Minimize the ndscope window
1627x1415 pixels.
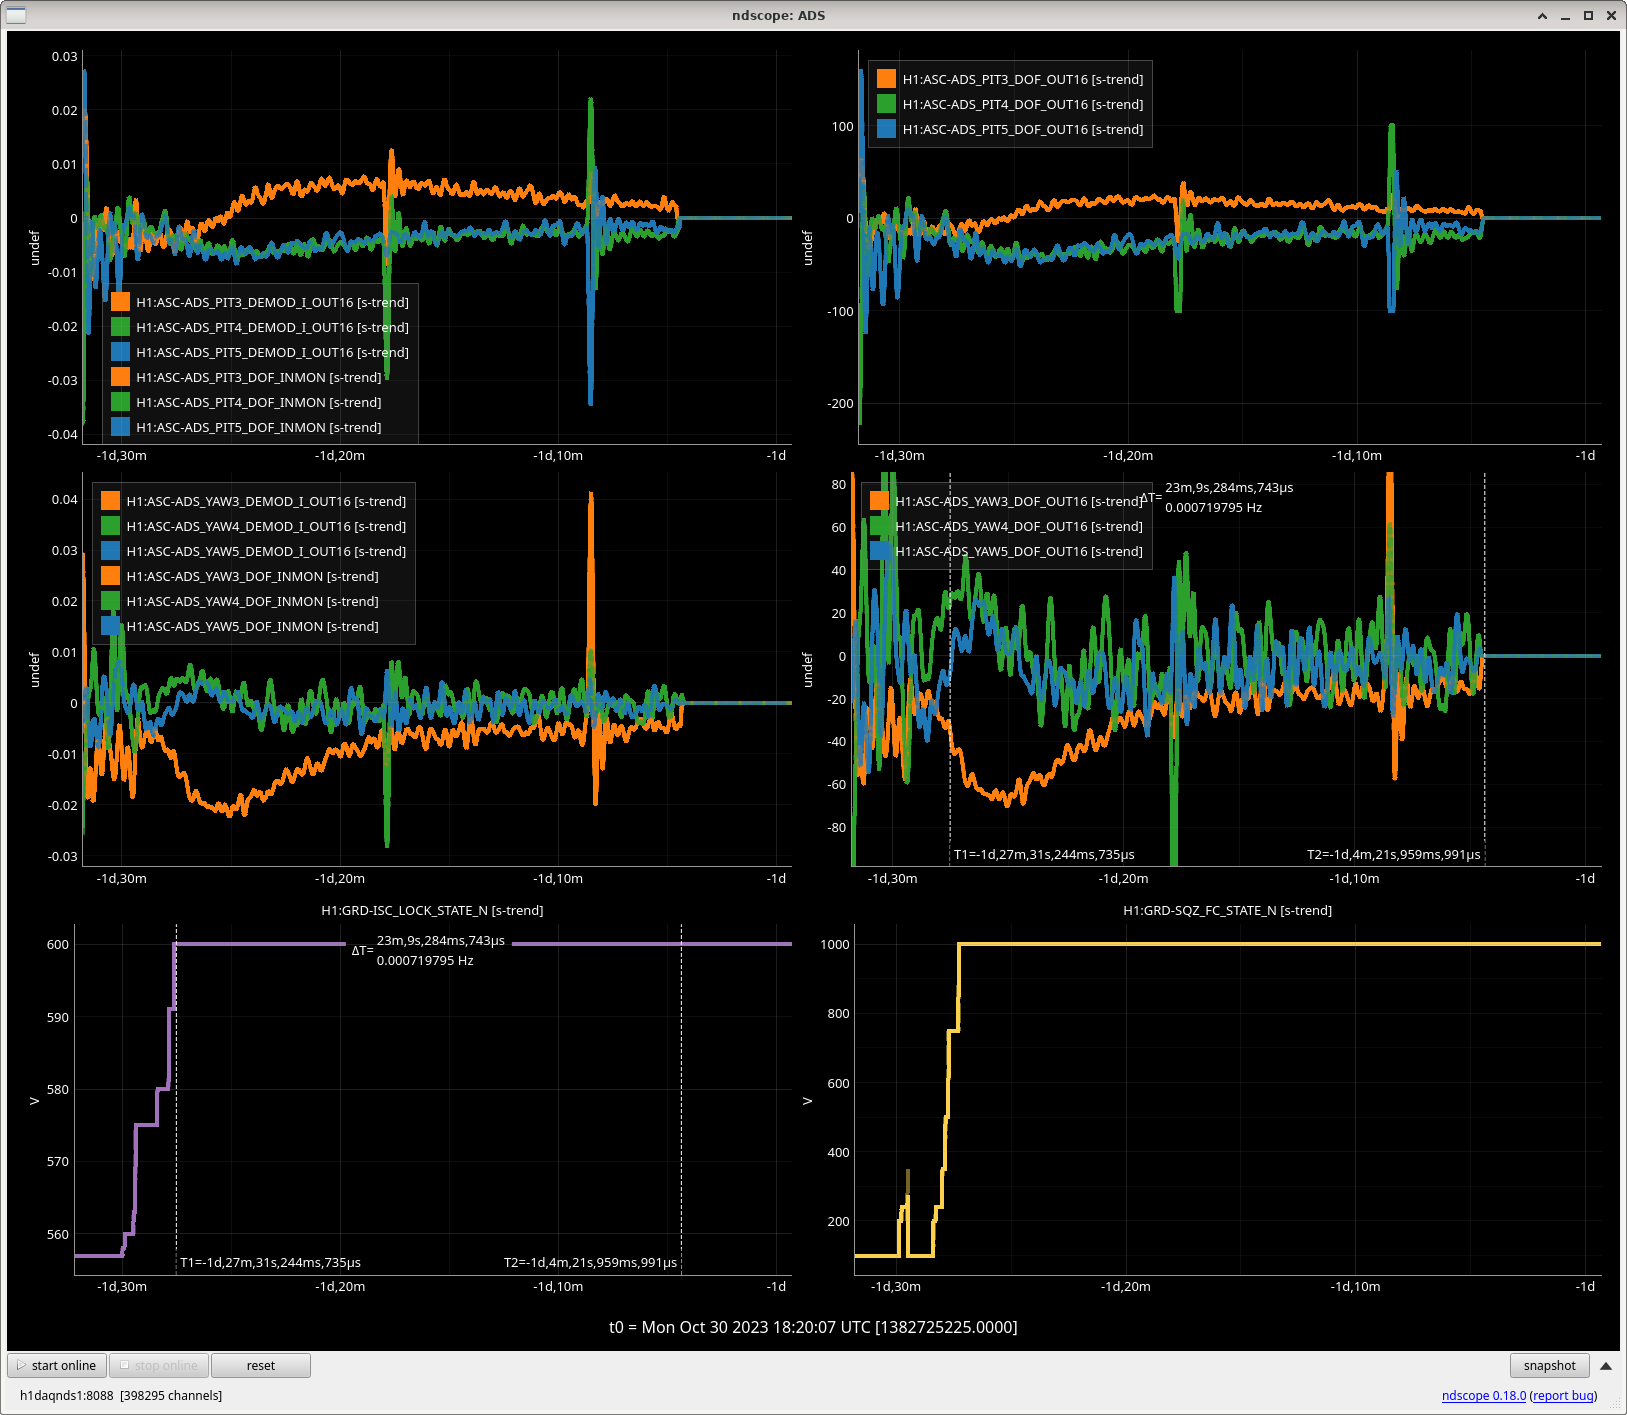pyautogui.click(x=1565, y=15)
